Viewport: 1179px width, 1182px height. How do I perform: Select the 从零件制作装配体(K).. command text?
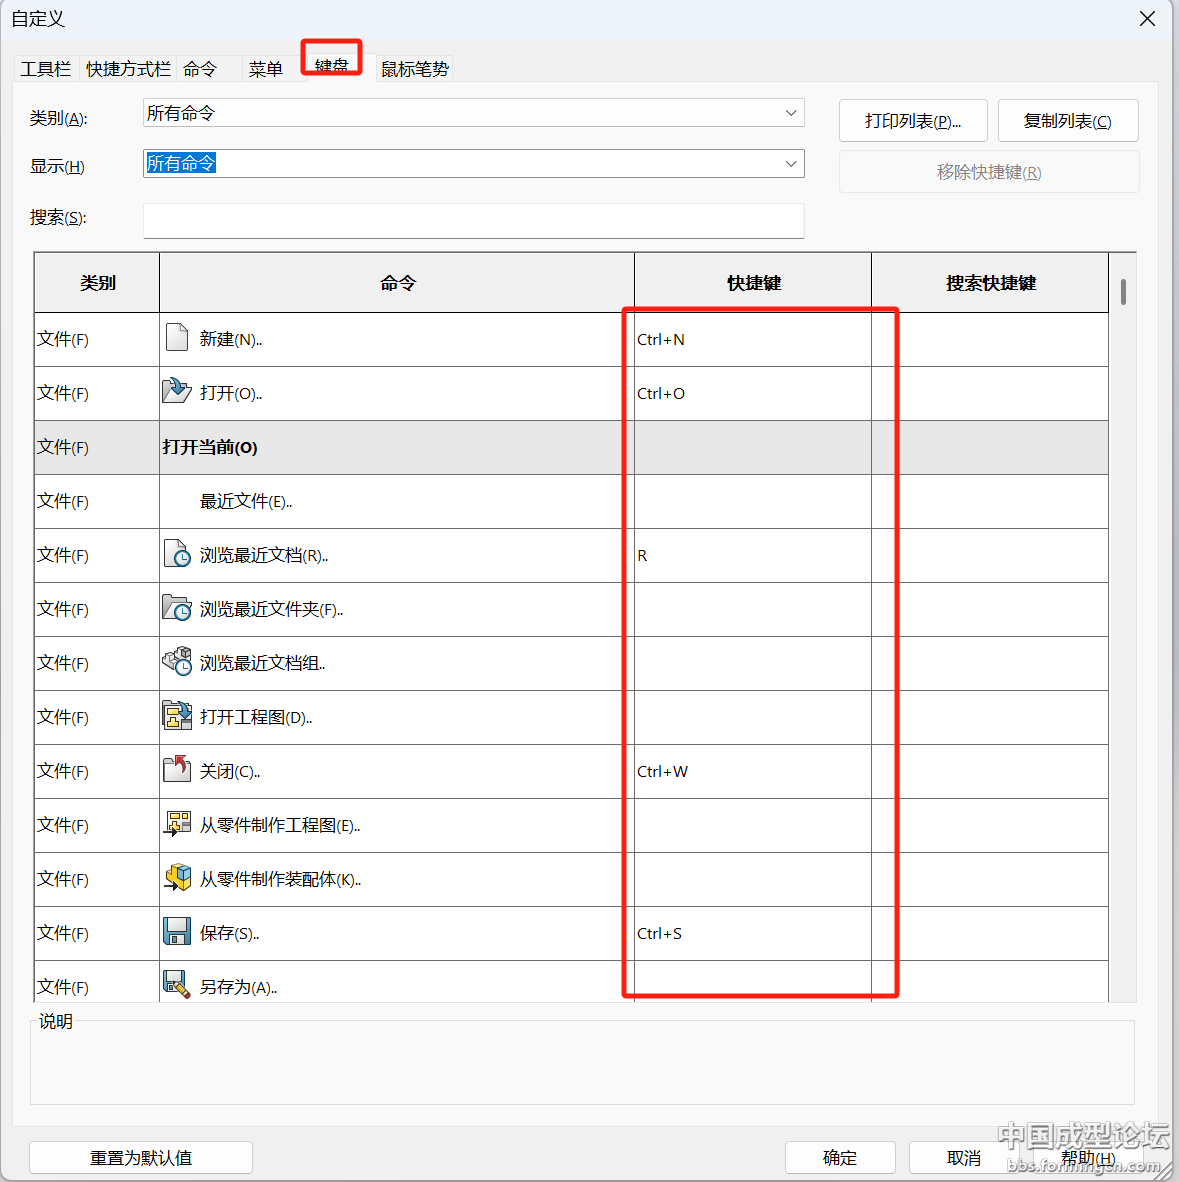pyautogui.click(x=280, y=880)
